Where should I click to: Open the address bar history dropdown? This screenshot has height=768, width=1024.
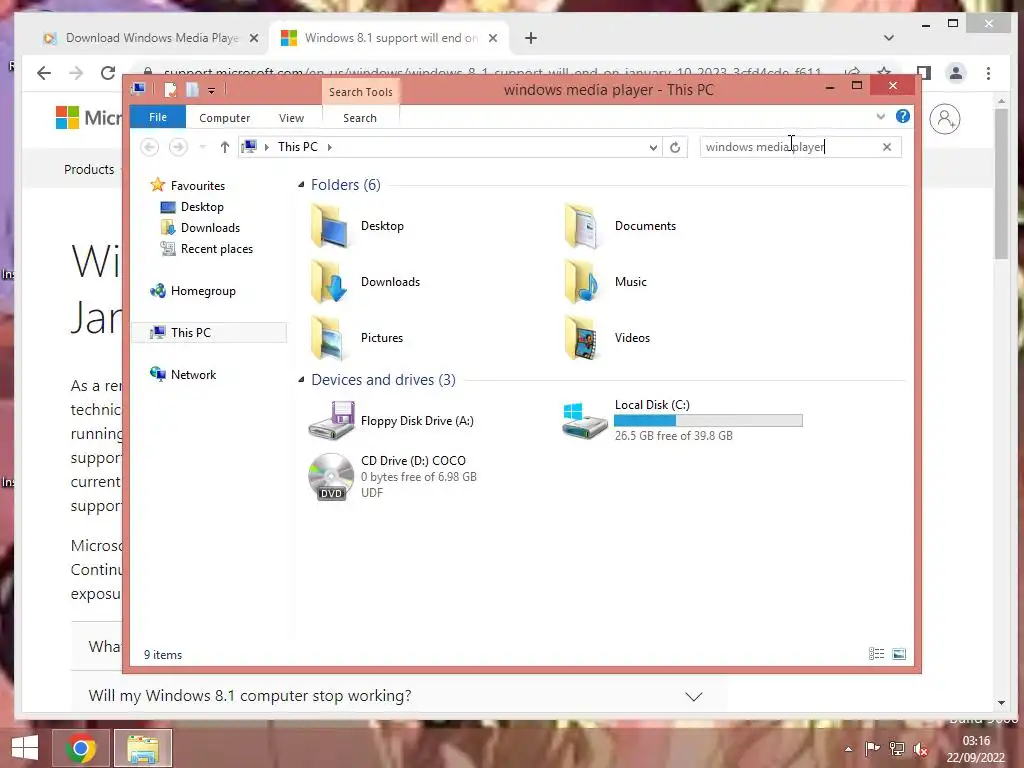pos(653,148)
